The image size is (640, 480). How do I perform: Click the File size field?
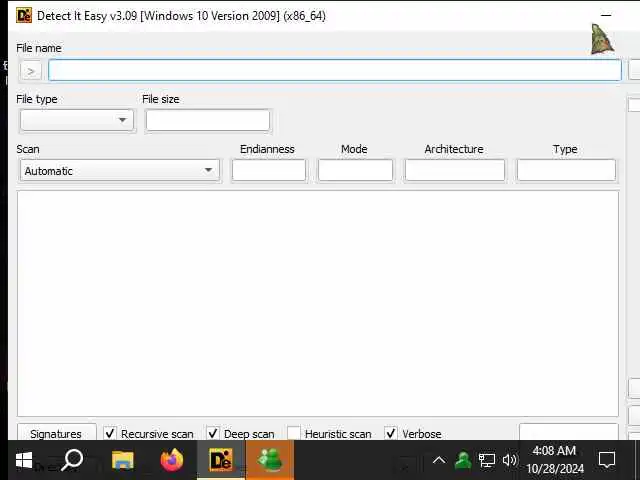click(208, 120)
